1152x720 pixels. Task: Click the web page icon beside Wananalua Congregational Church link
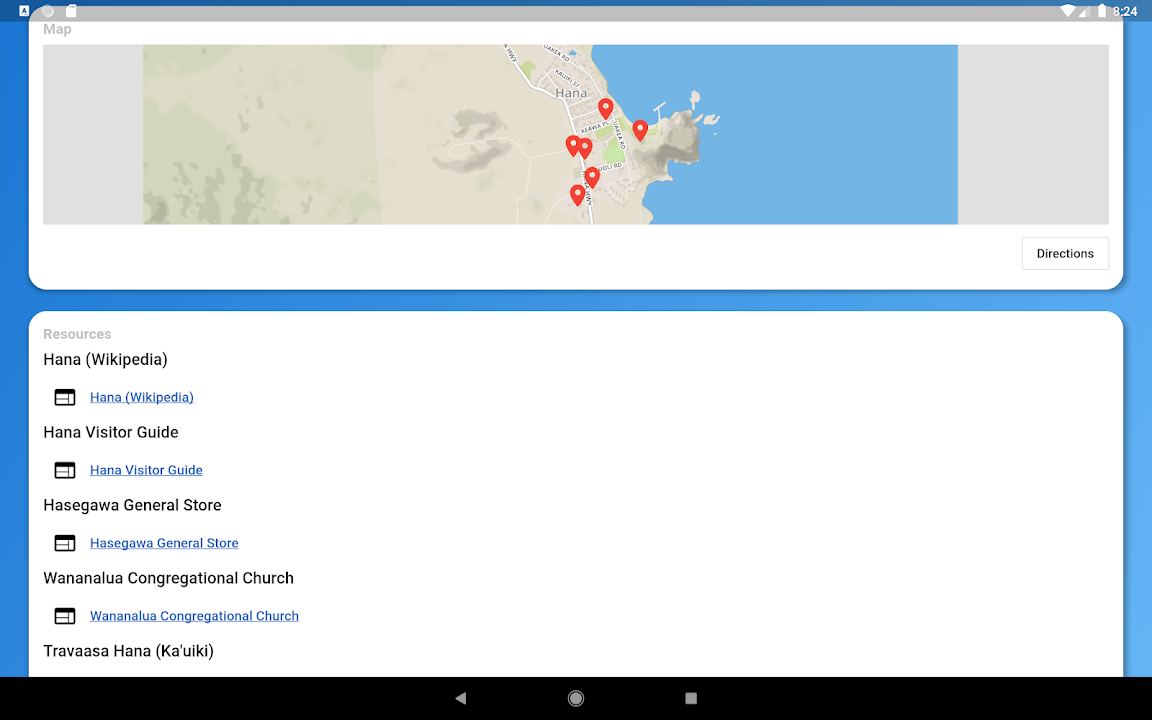(65, 616)
